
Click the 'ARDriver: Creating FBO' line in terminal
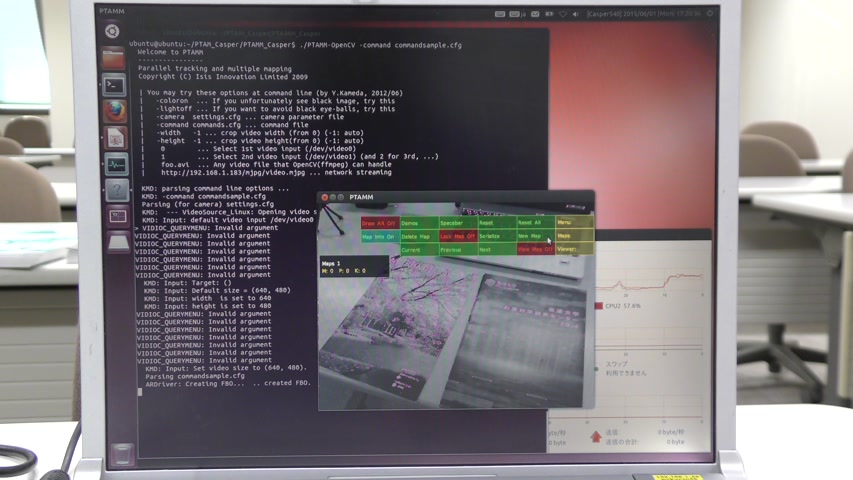(228, 383)
